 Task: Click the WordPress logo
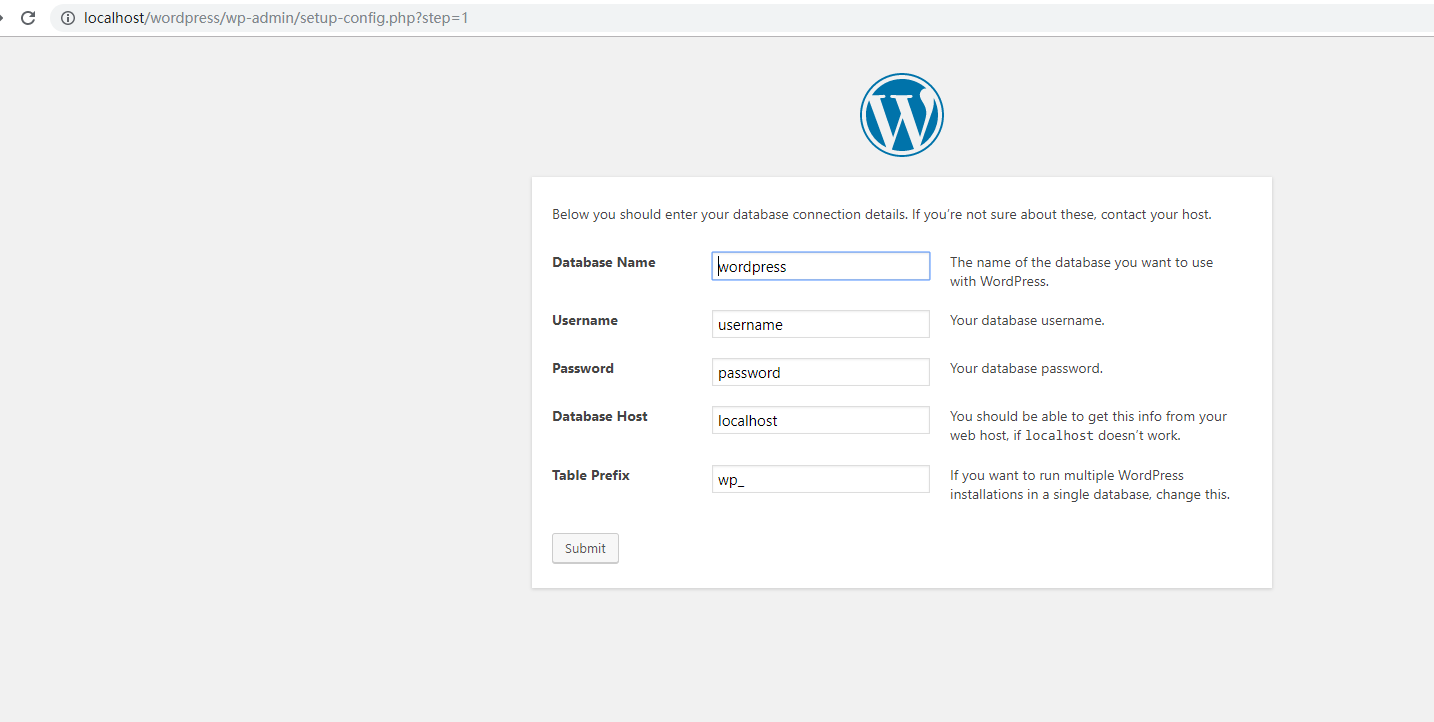[901, 115]
